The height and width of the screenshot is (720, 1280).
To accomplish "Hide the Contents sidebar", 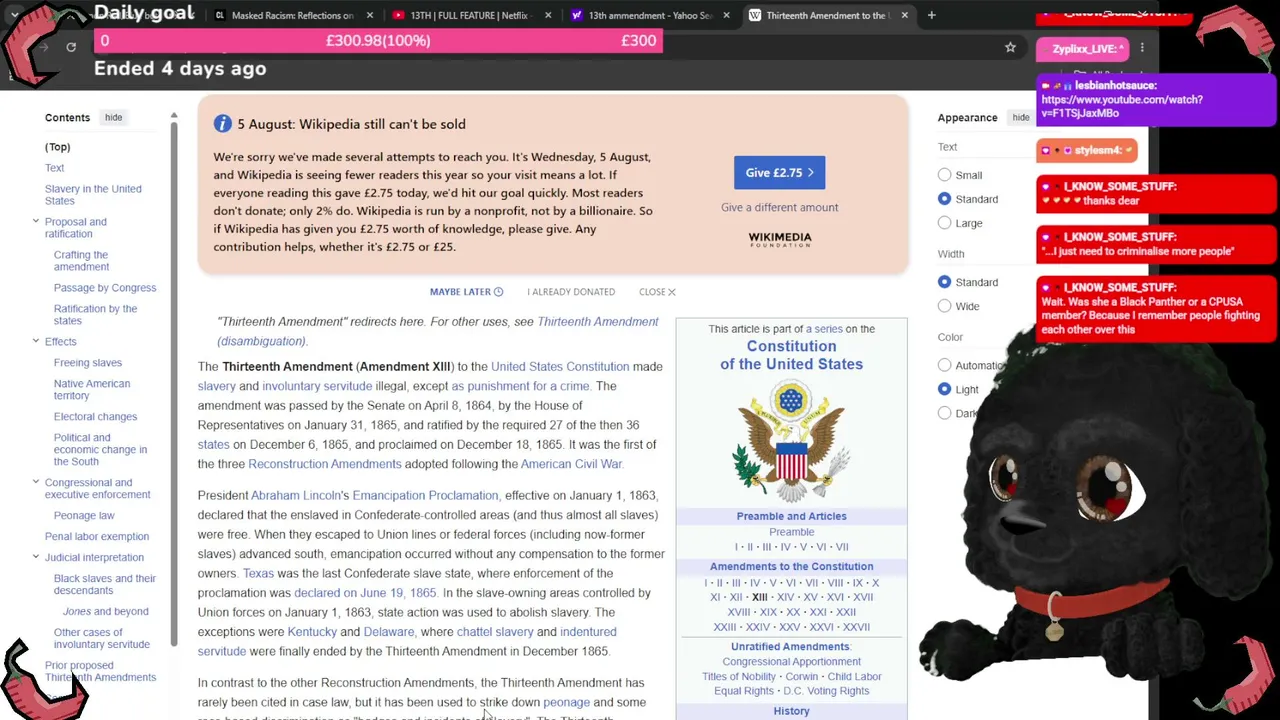I will click(113, 118).
